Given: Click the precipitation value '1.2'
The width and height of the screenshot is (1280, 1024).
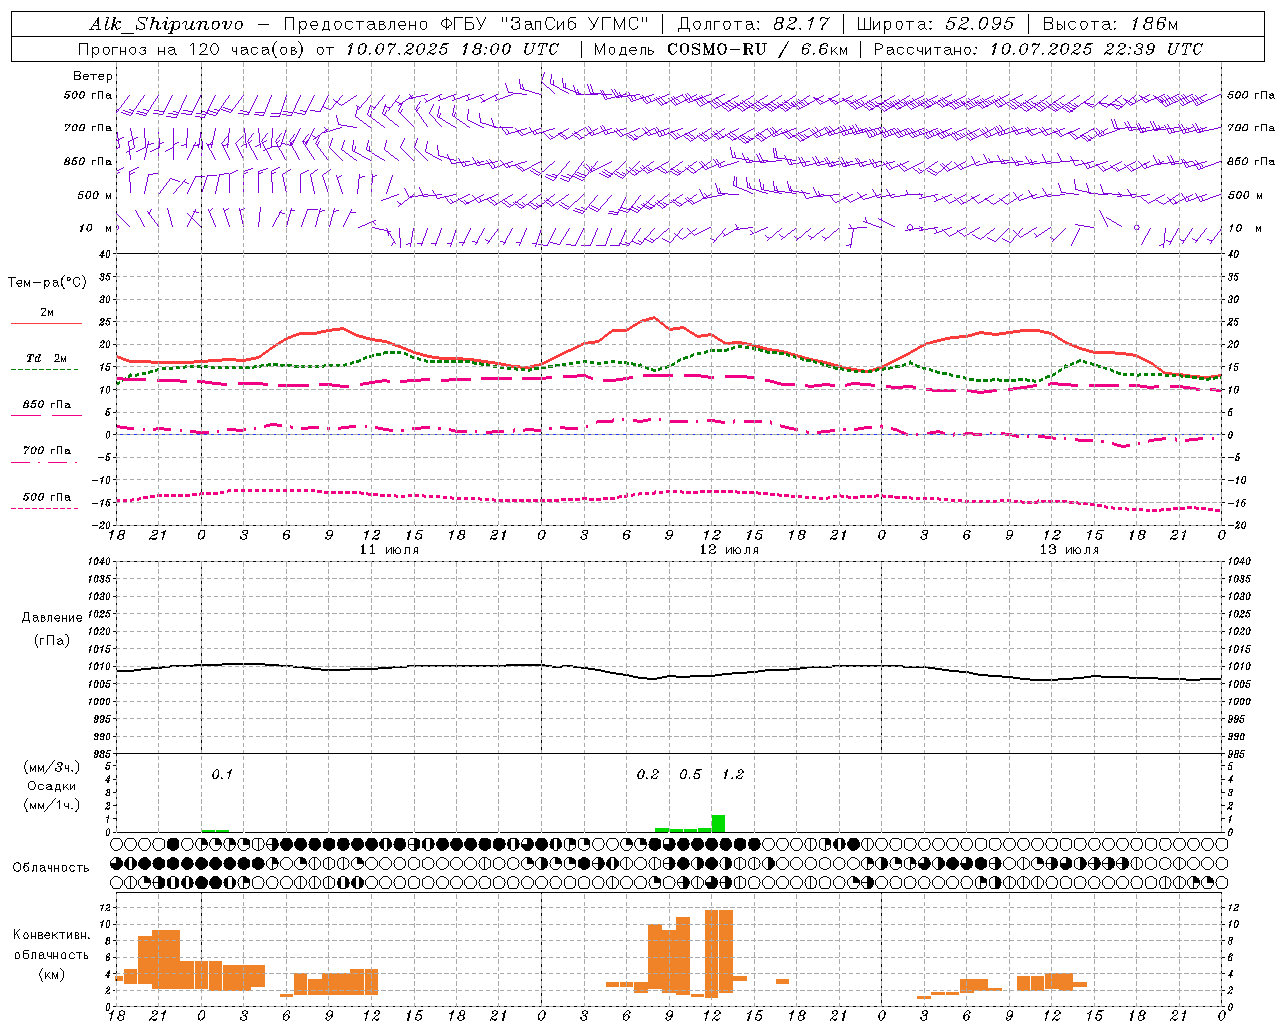Looking at the screenshot, I should point(733,774).
